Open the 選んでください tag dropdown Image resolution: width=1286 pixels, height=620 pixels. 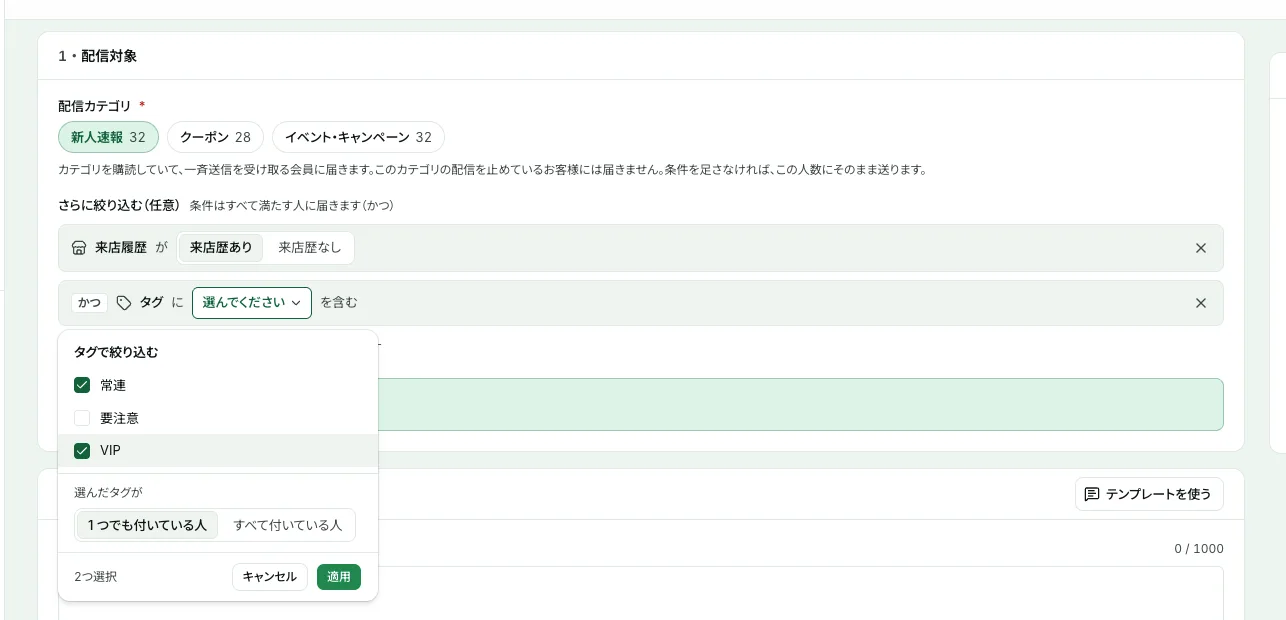click(x=252, y=303)
